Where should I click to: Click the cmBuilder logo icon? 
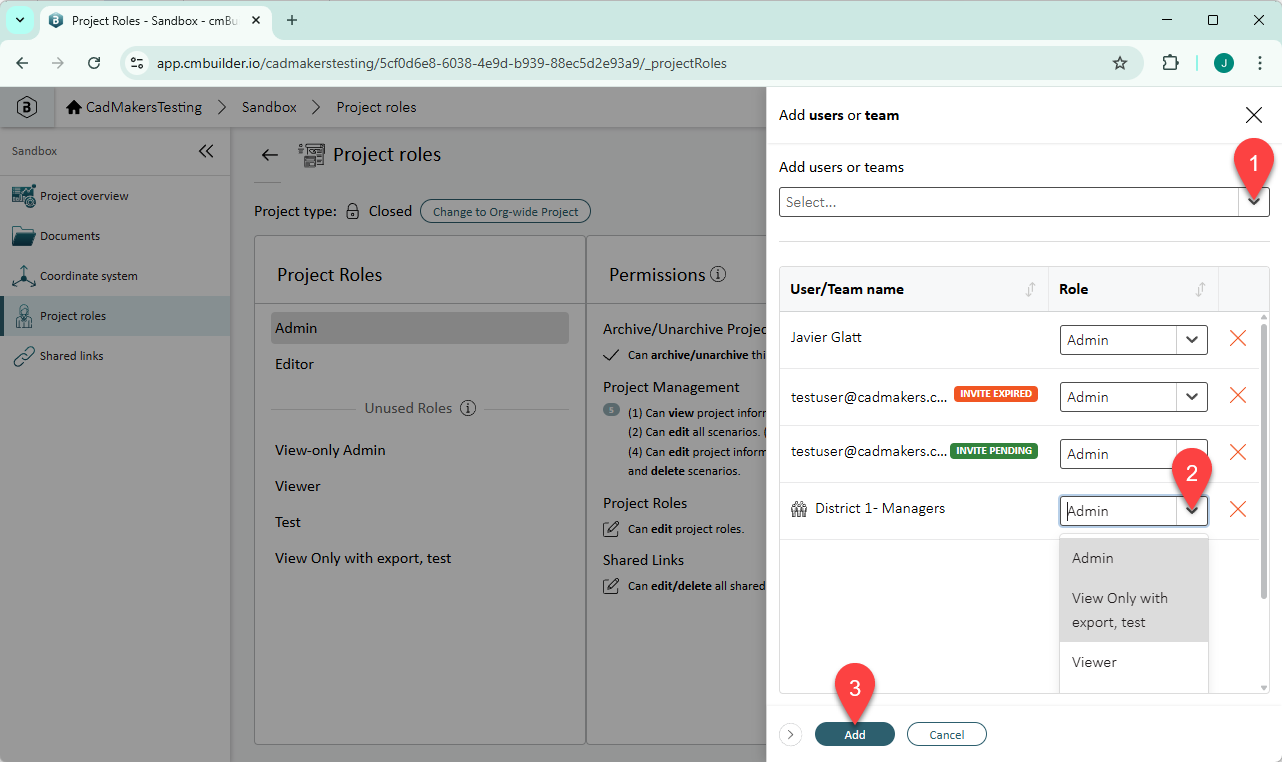pos(27,107)
